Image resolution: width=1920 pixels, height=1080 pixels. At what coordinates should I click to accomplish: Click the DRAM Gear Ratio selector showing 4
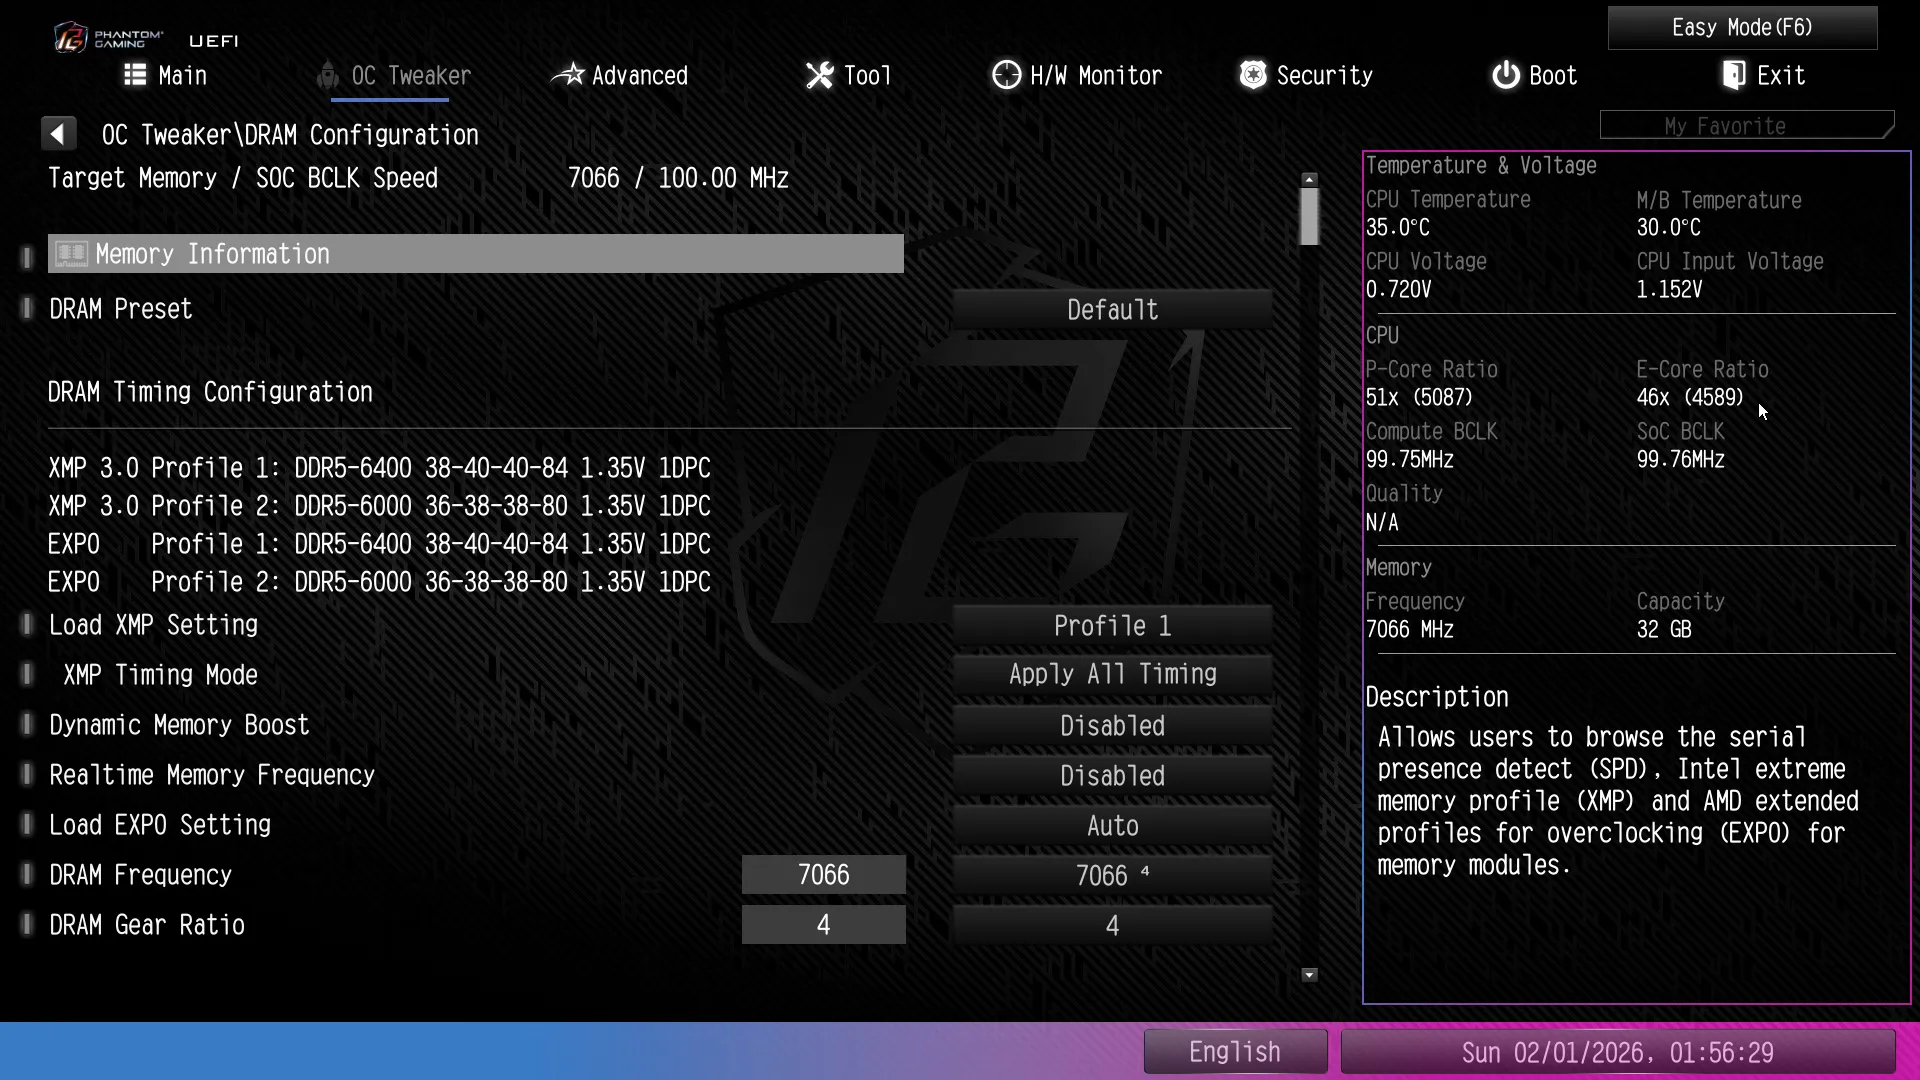pos(1112,926)
